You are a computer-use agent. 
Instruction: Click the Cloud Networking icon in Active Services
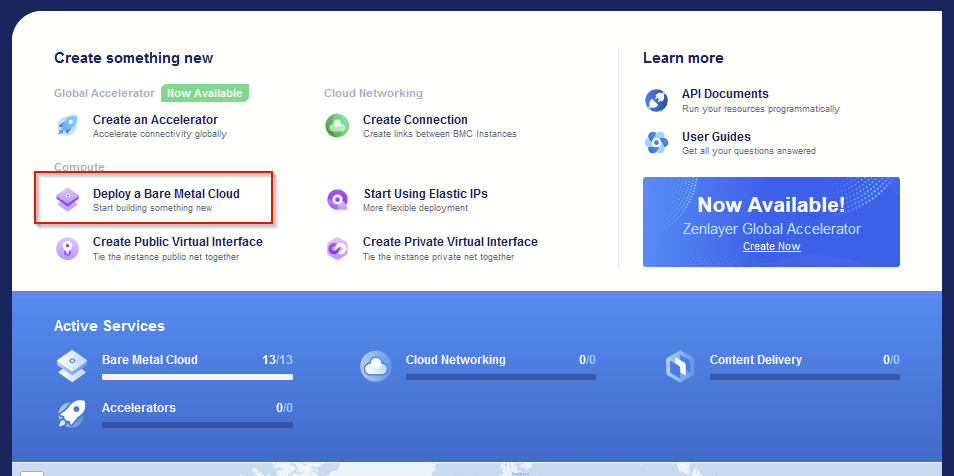[375, 367]
